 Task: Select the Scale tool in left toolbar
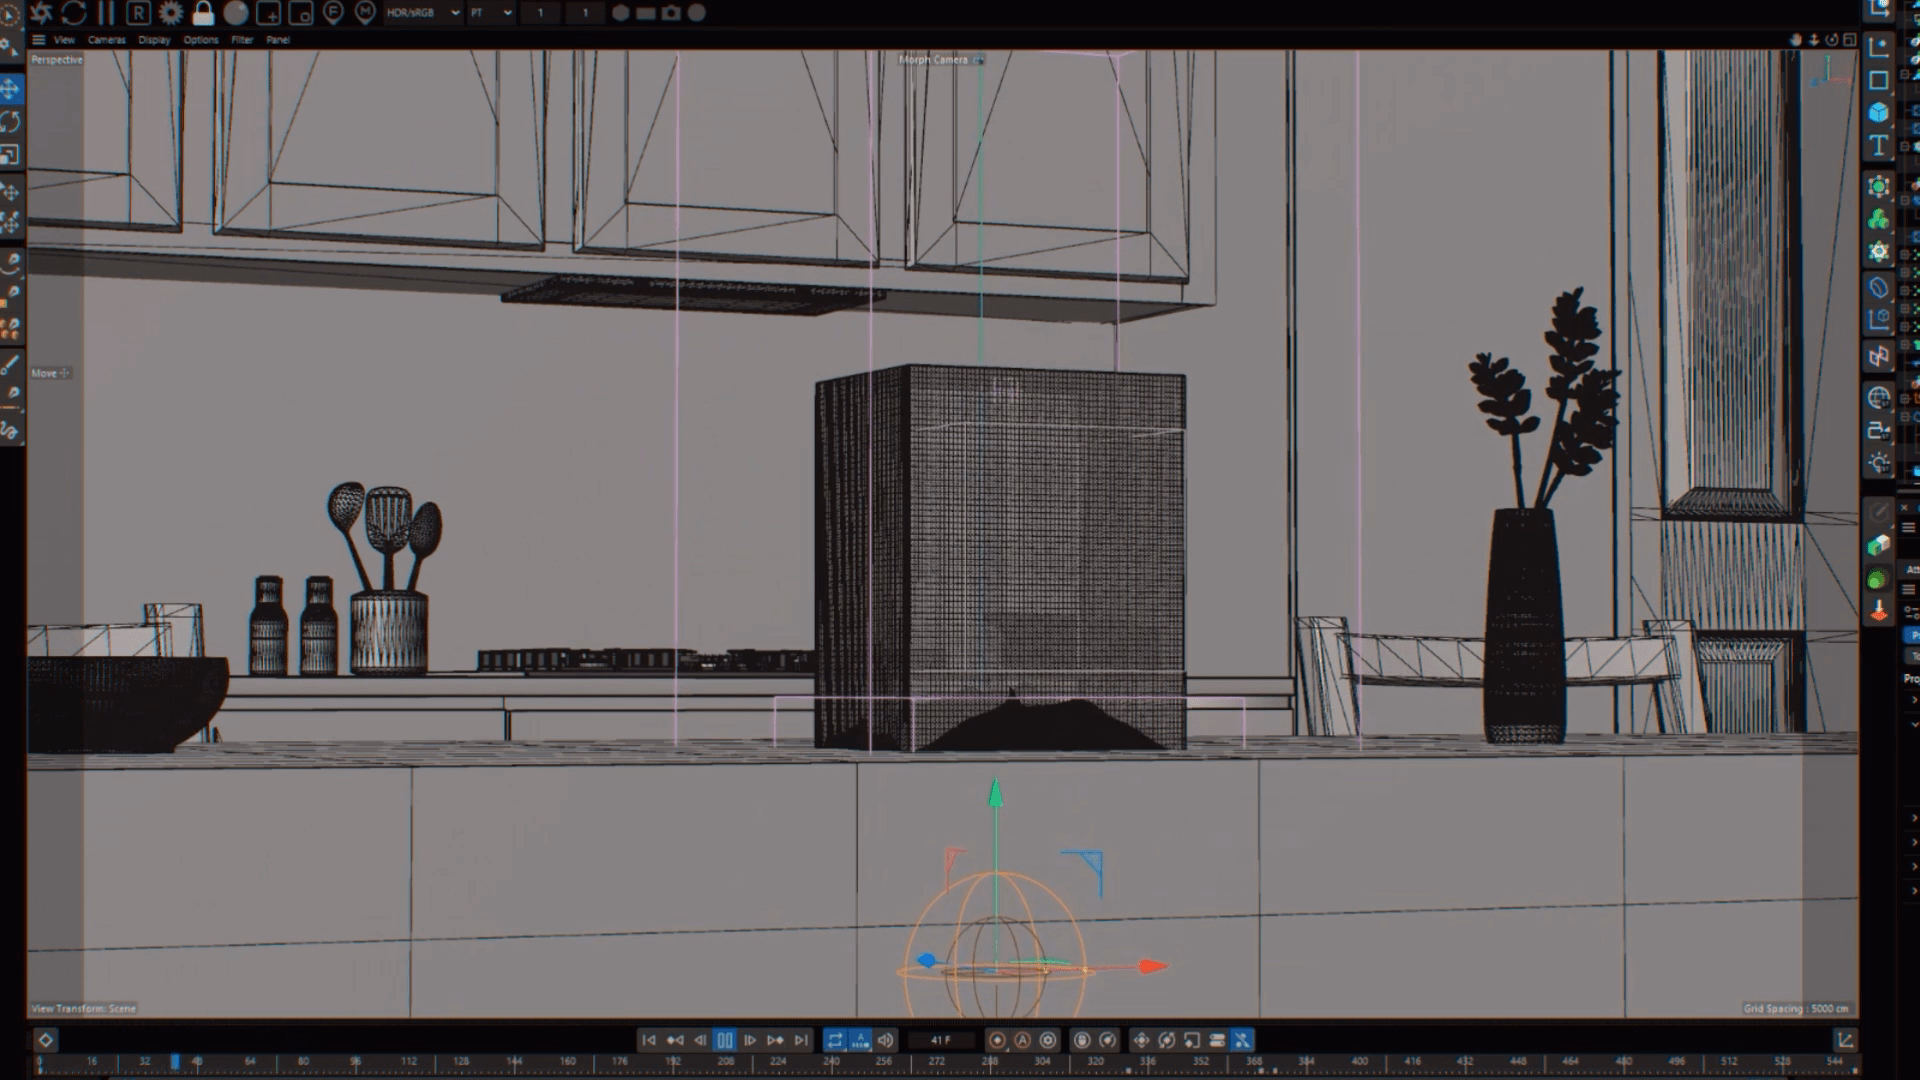click(10, 155)
